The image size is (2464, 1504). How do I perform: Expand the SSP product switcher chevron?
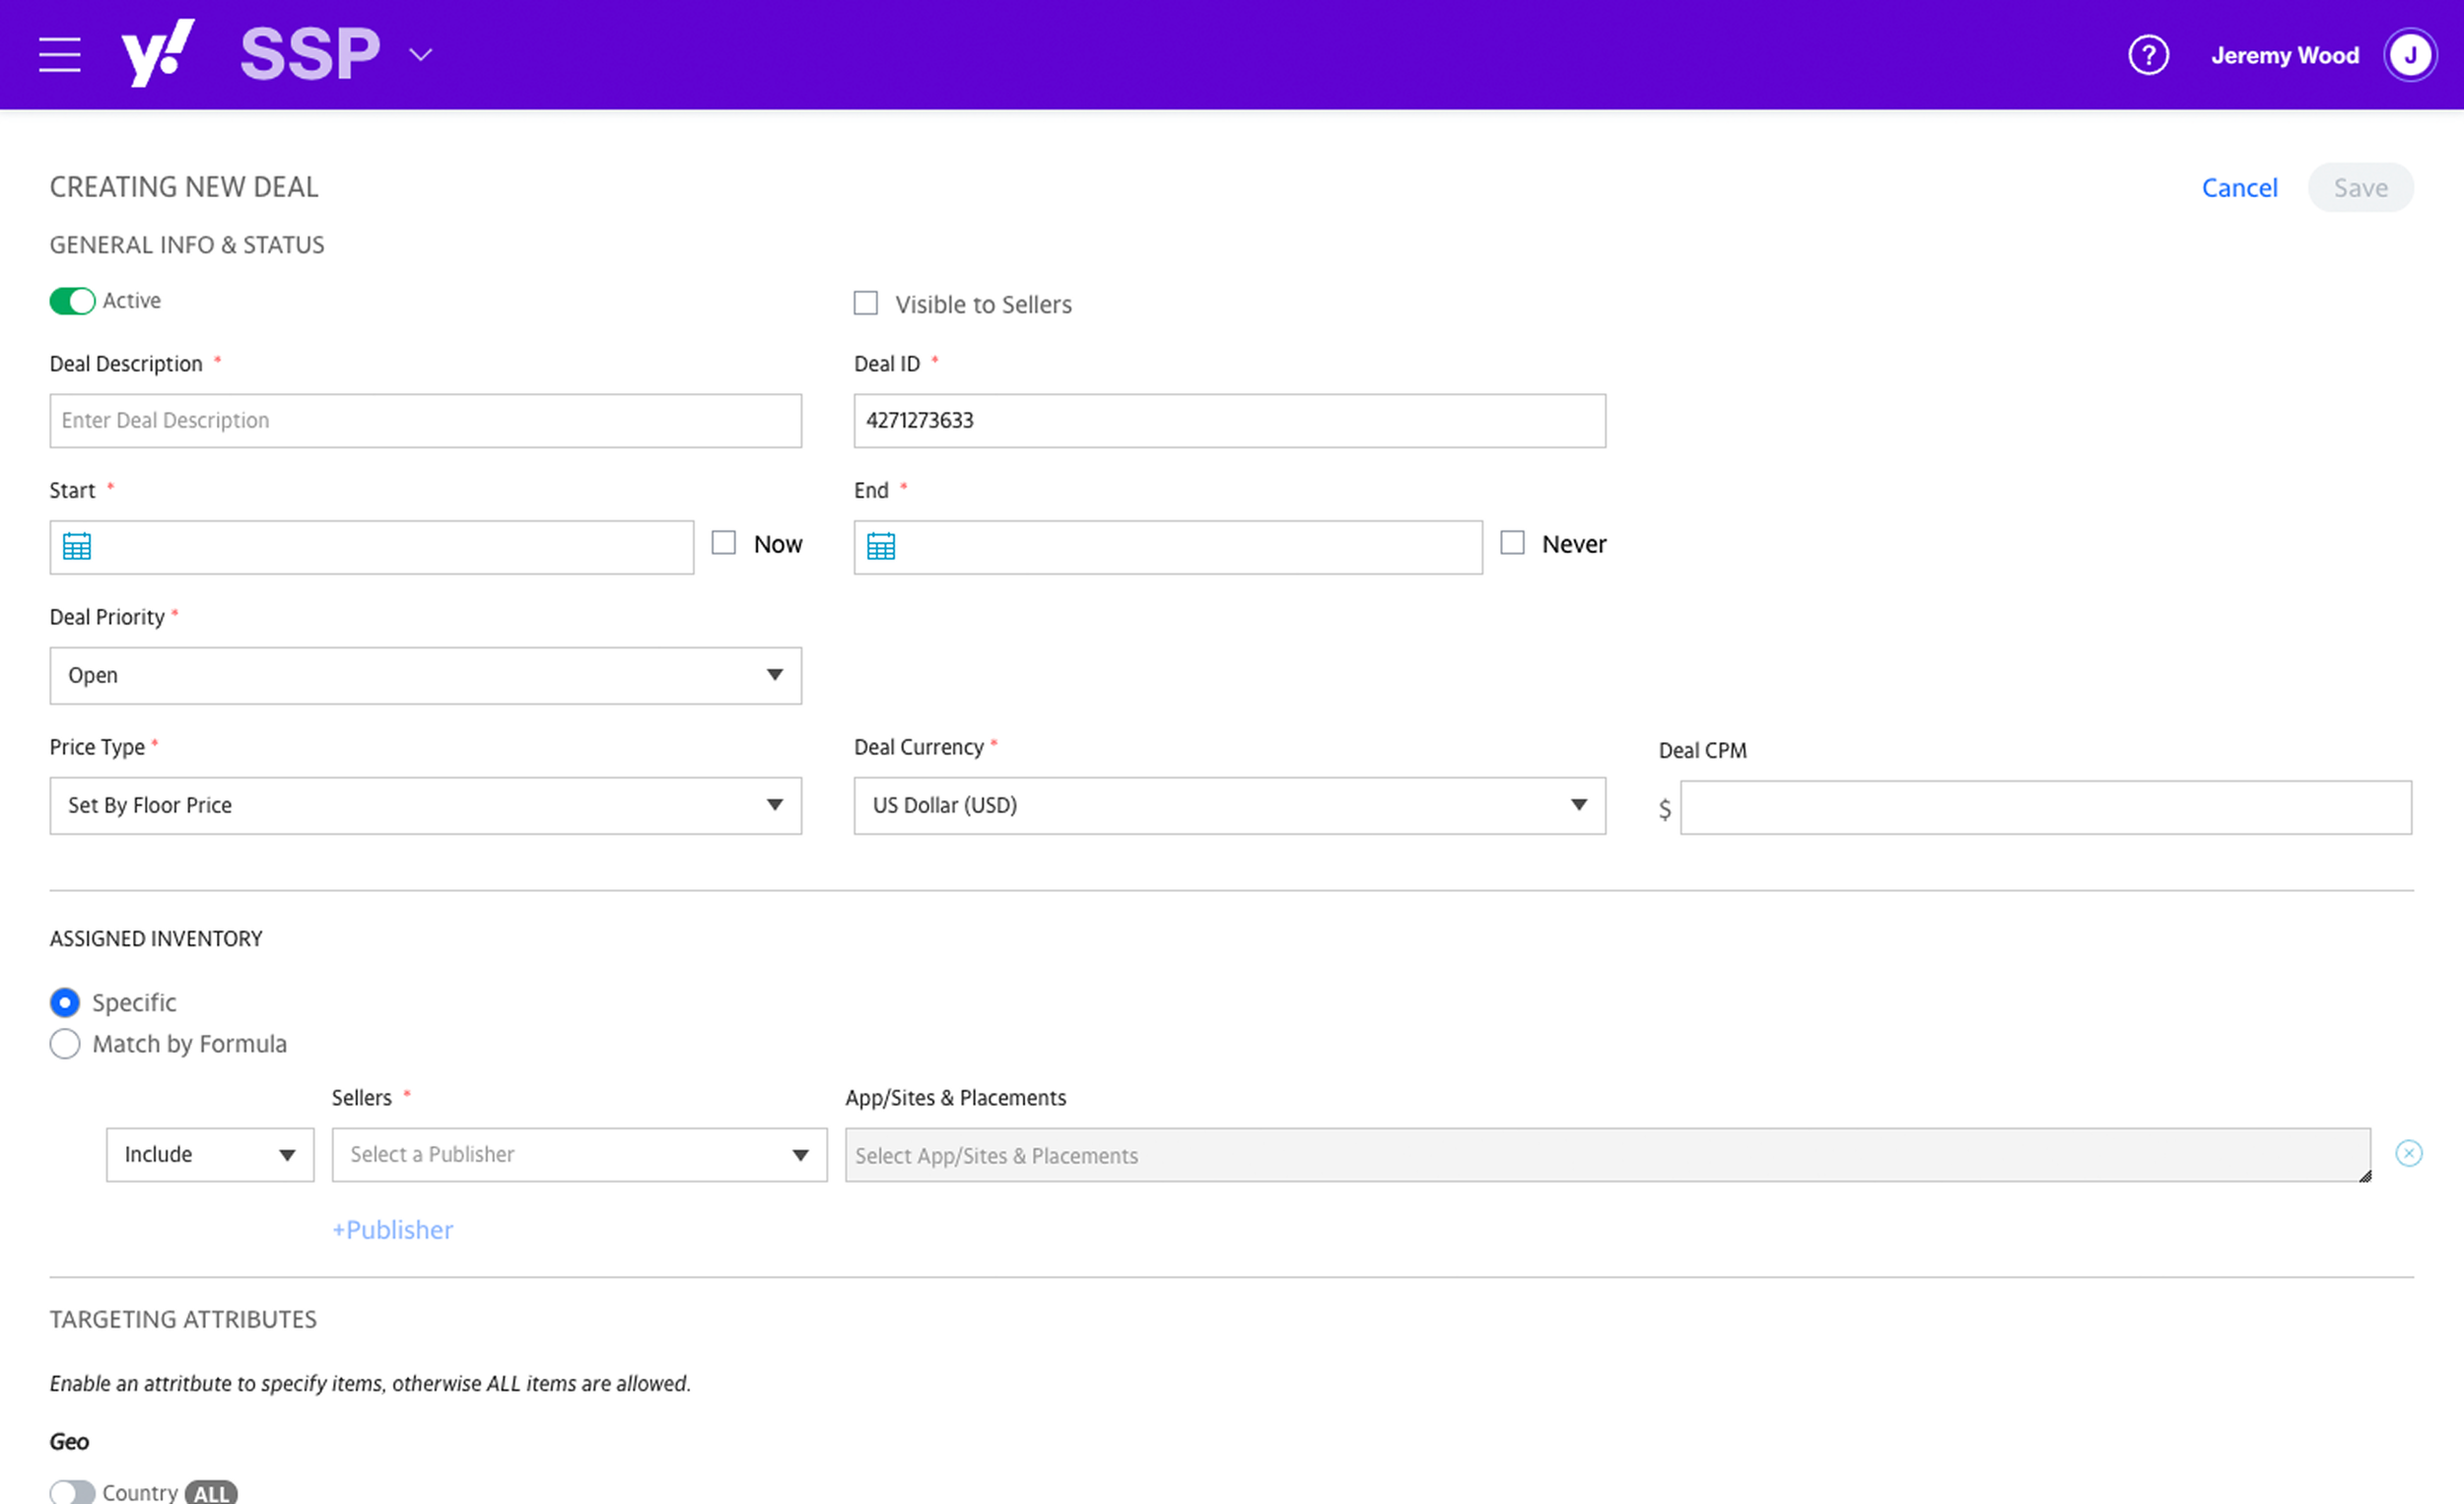pyautogui.click(x=421, y=55)
